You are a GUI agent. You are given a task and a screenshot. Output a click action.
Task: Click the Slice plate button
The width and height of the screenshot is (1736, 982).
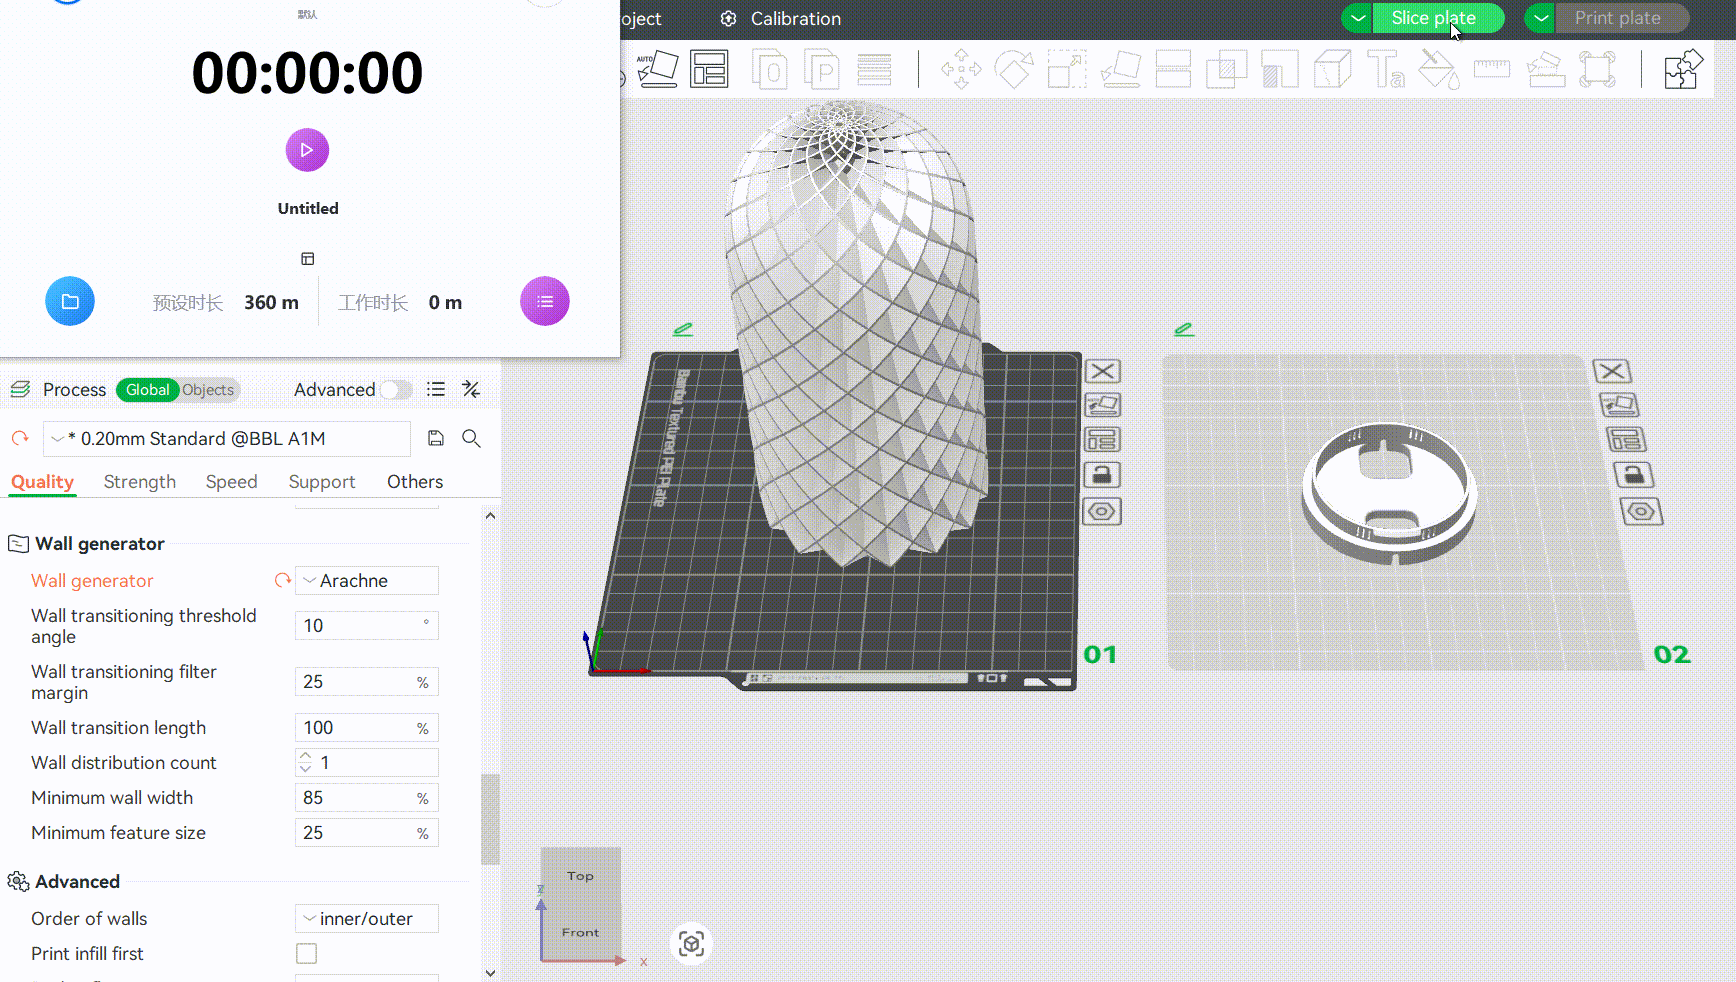click(1438, 18)
